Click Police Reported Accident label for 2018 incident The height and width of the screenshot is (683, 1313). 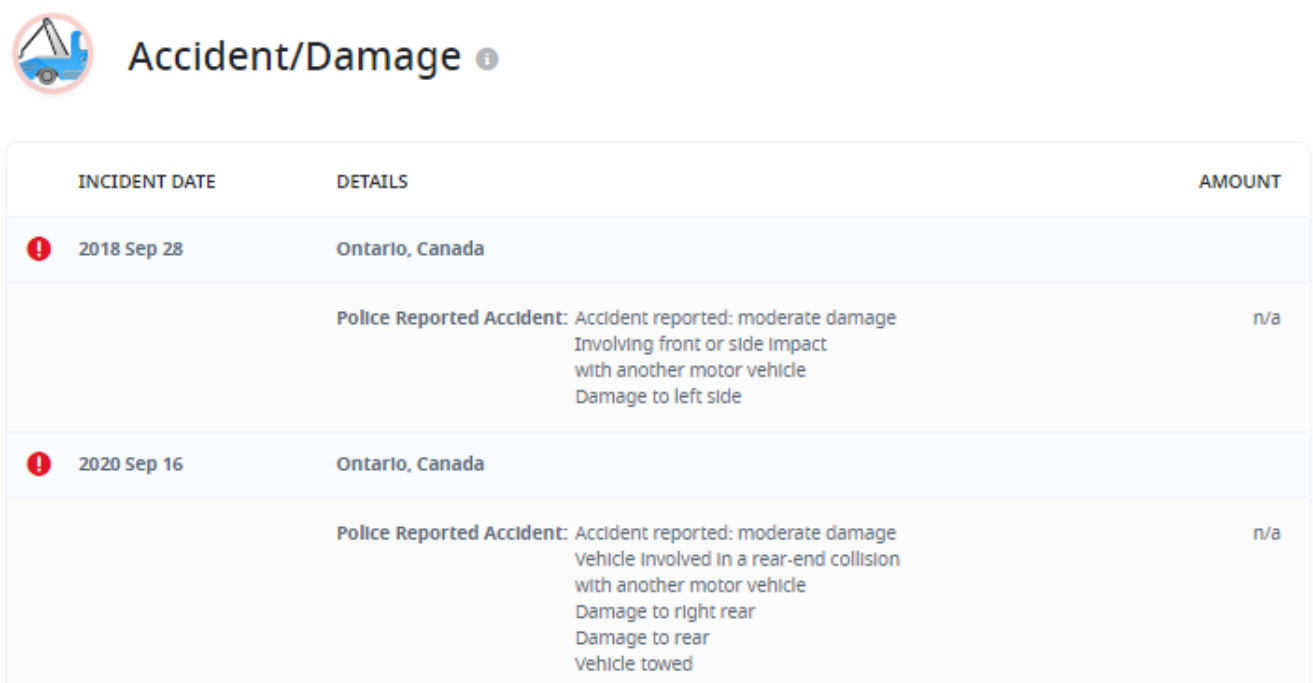point(452,318)
